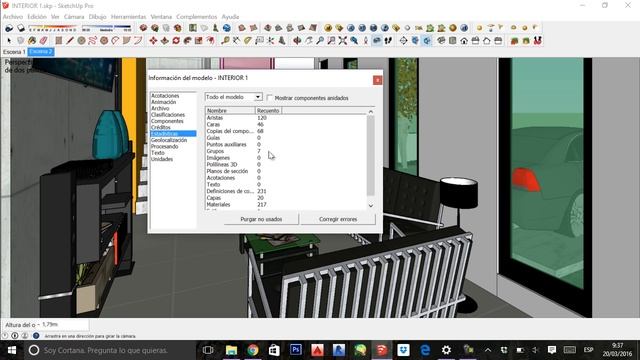Activate the Push/Pull tool

(x=164, y=40)
